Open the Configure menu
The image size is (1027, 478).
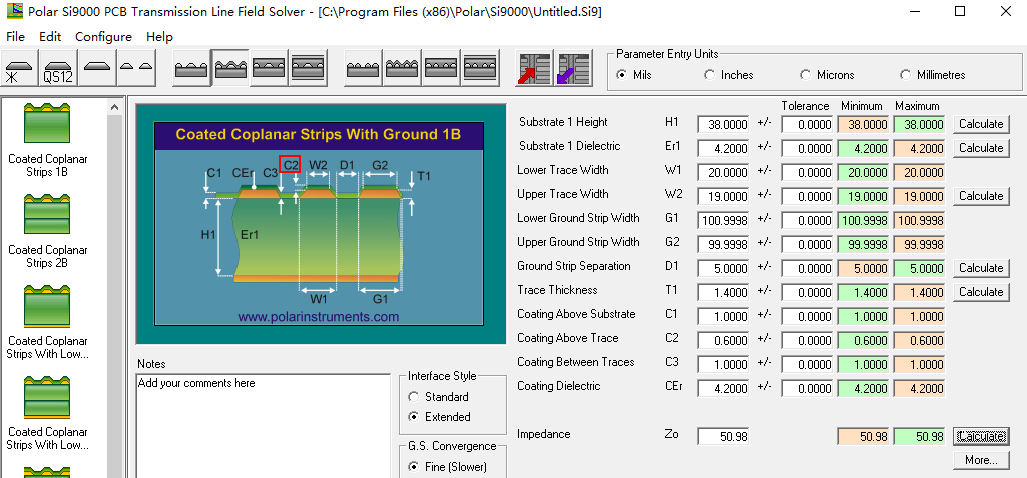(103, 37)
